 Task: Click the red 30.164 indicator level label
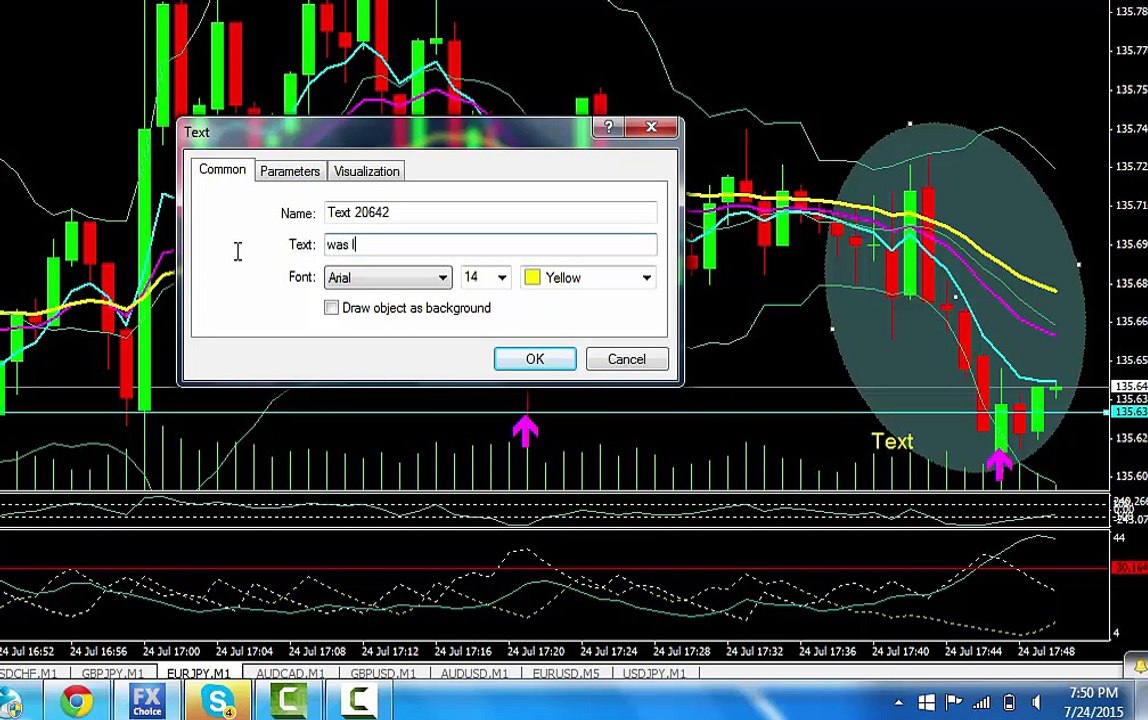(x=1130, y=568)
